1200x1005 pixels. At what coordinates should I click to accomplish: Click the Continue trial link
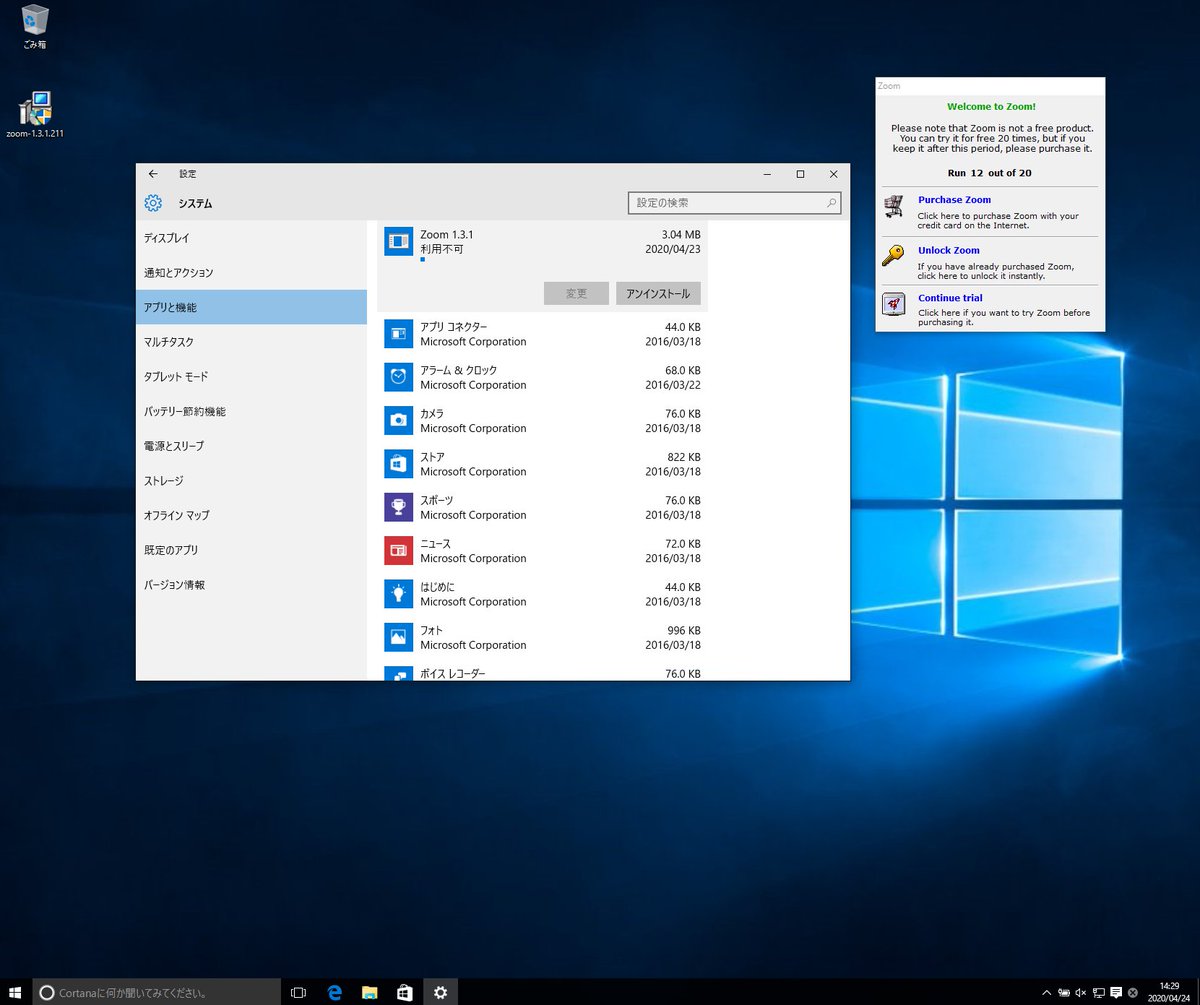coord(950,298)
